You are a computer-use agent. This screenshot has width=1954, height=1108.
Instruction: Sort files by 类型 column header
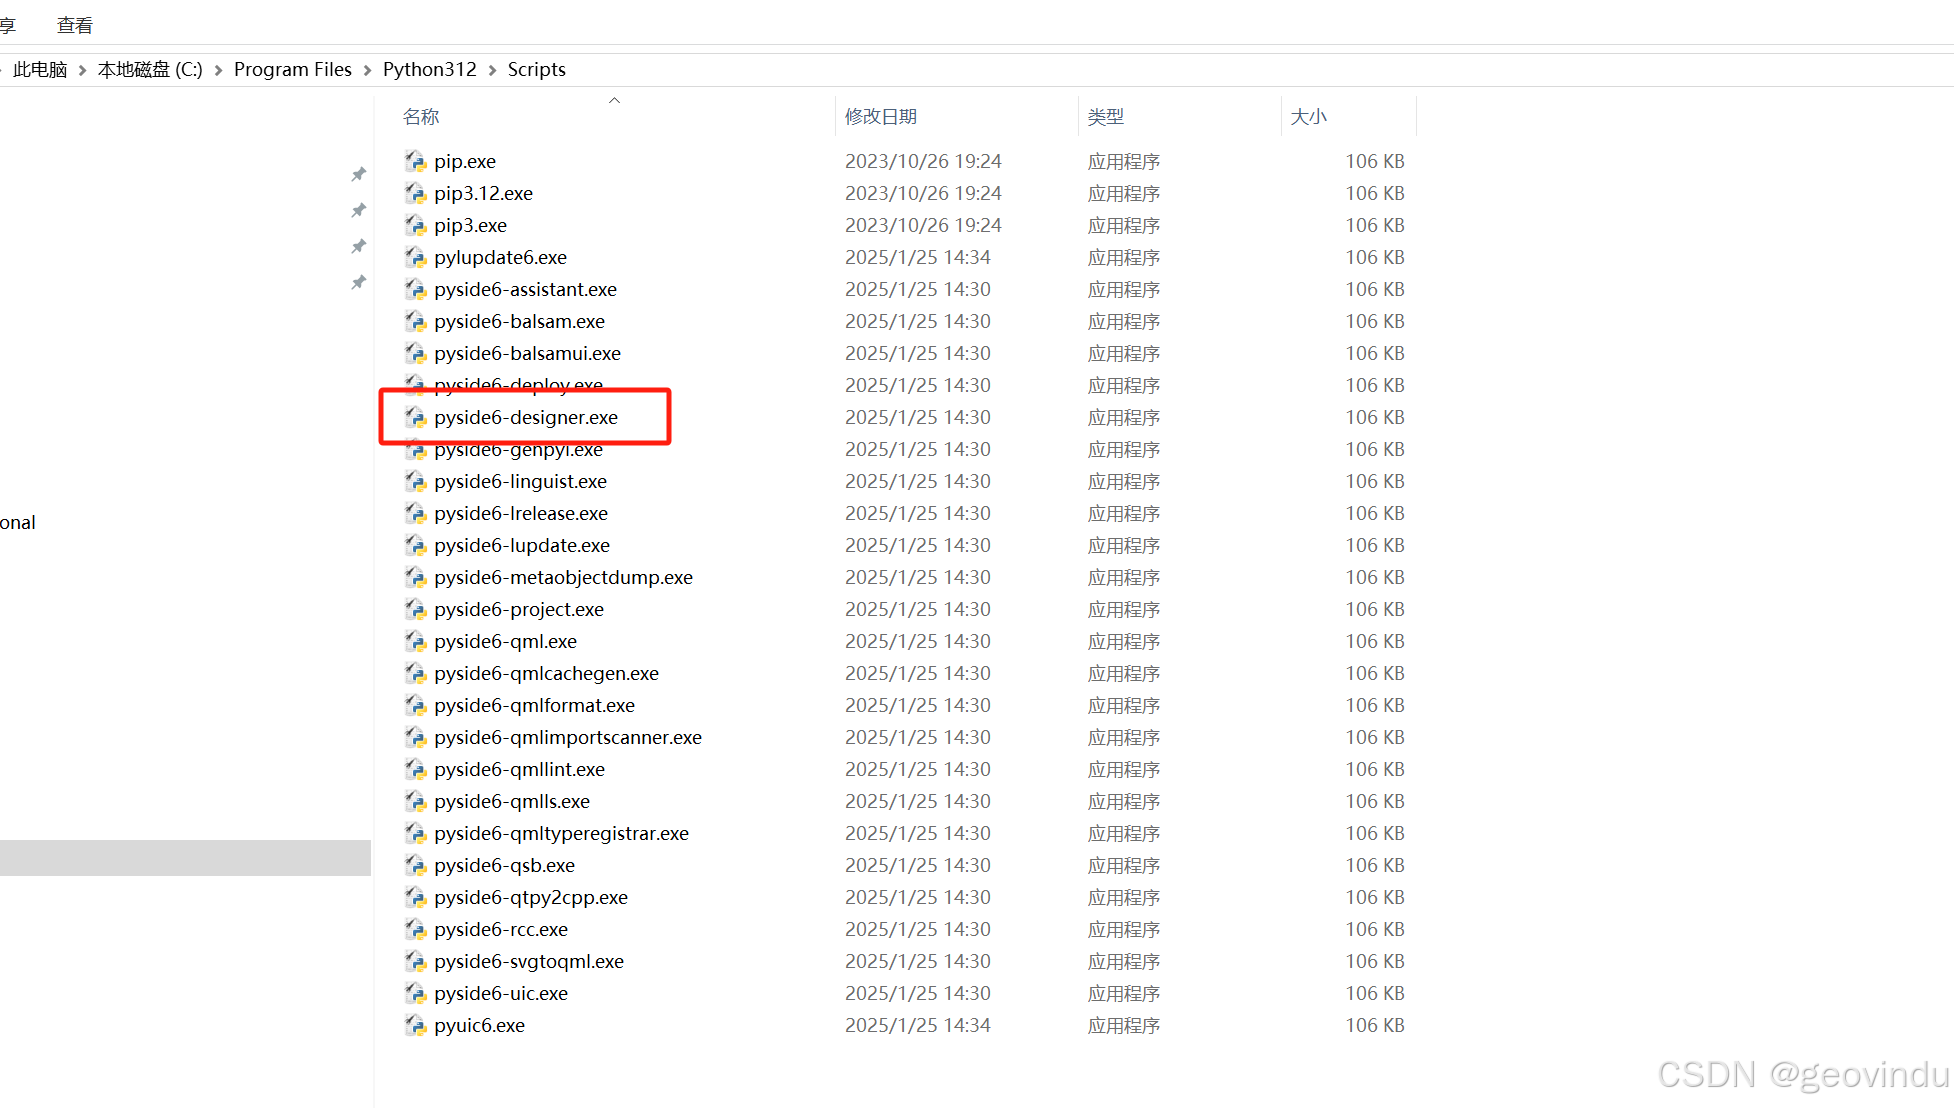click(x=1106, y=117)
